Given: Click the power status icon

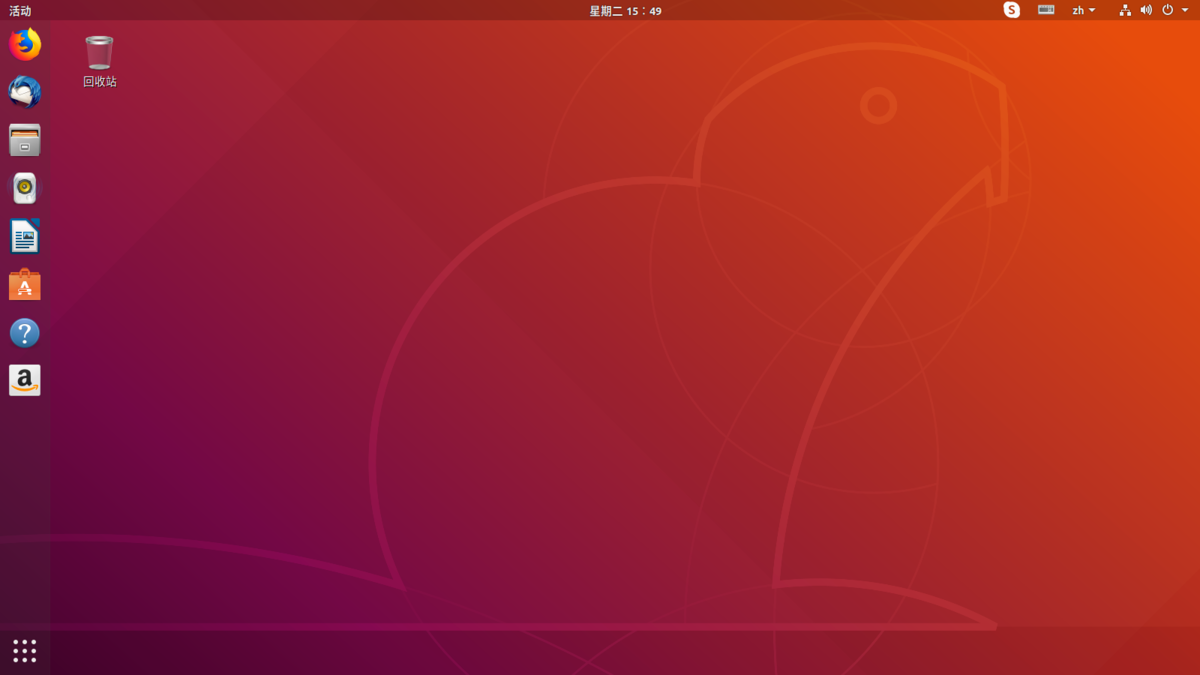Looking at the screenshot, I should pyautogui.click(x=1166, y=10).
